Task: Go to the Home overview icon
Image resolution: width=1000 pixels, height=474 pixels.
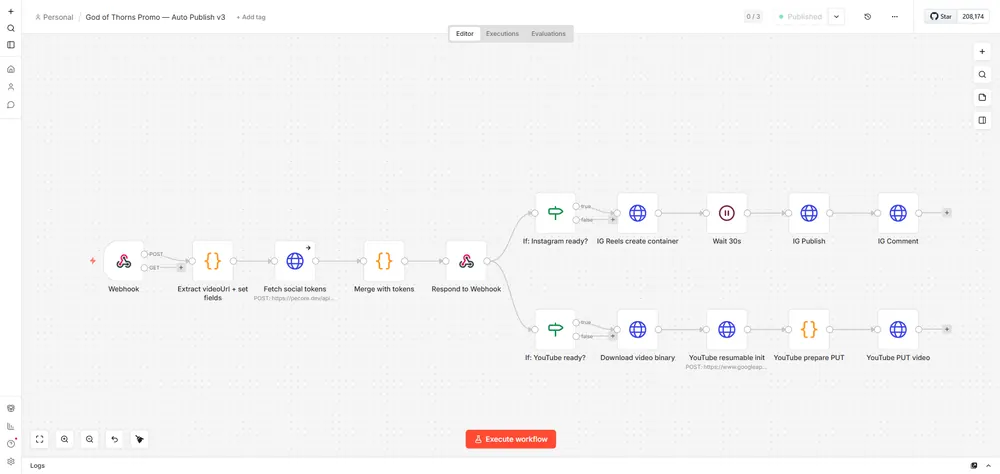Action: tap(11, 70)
